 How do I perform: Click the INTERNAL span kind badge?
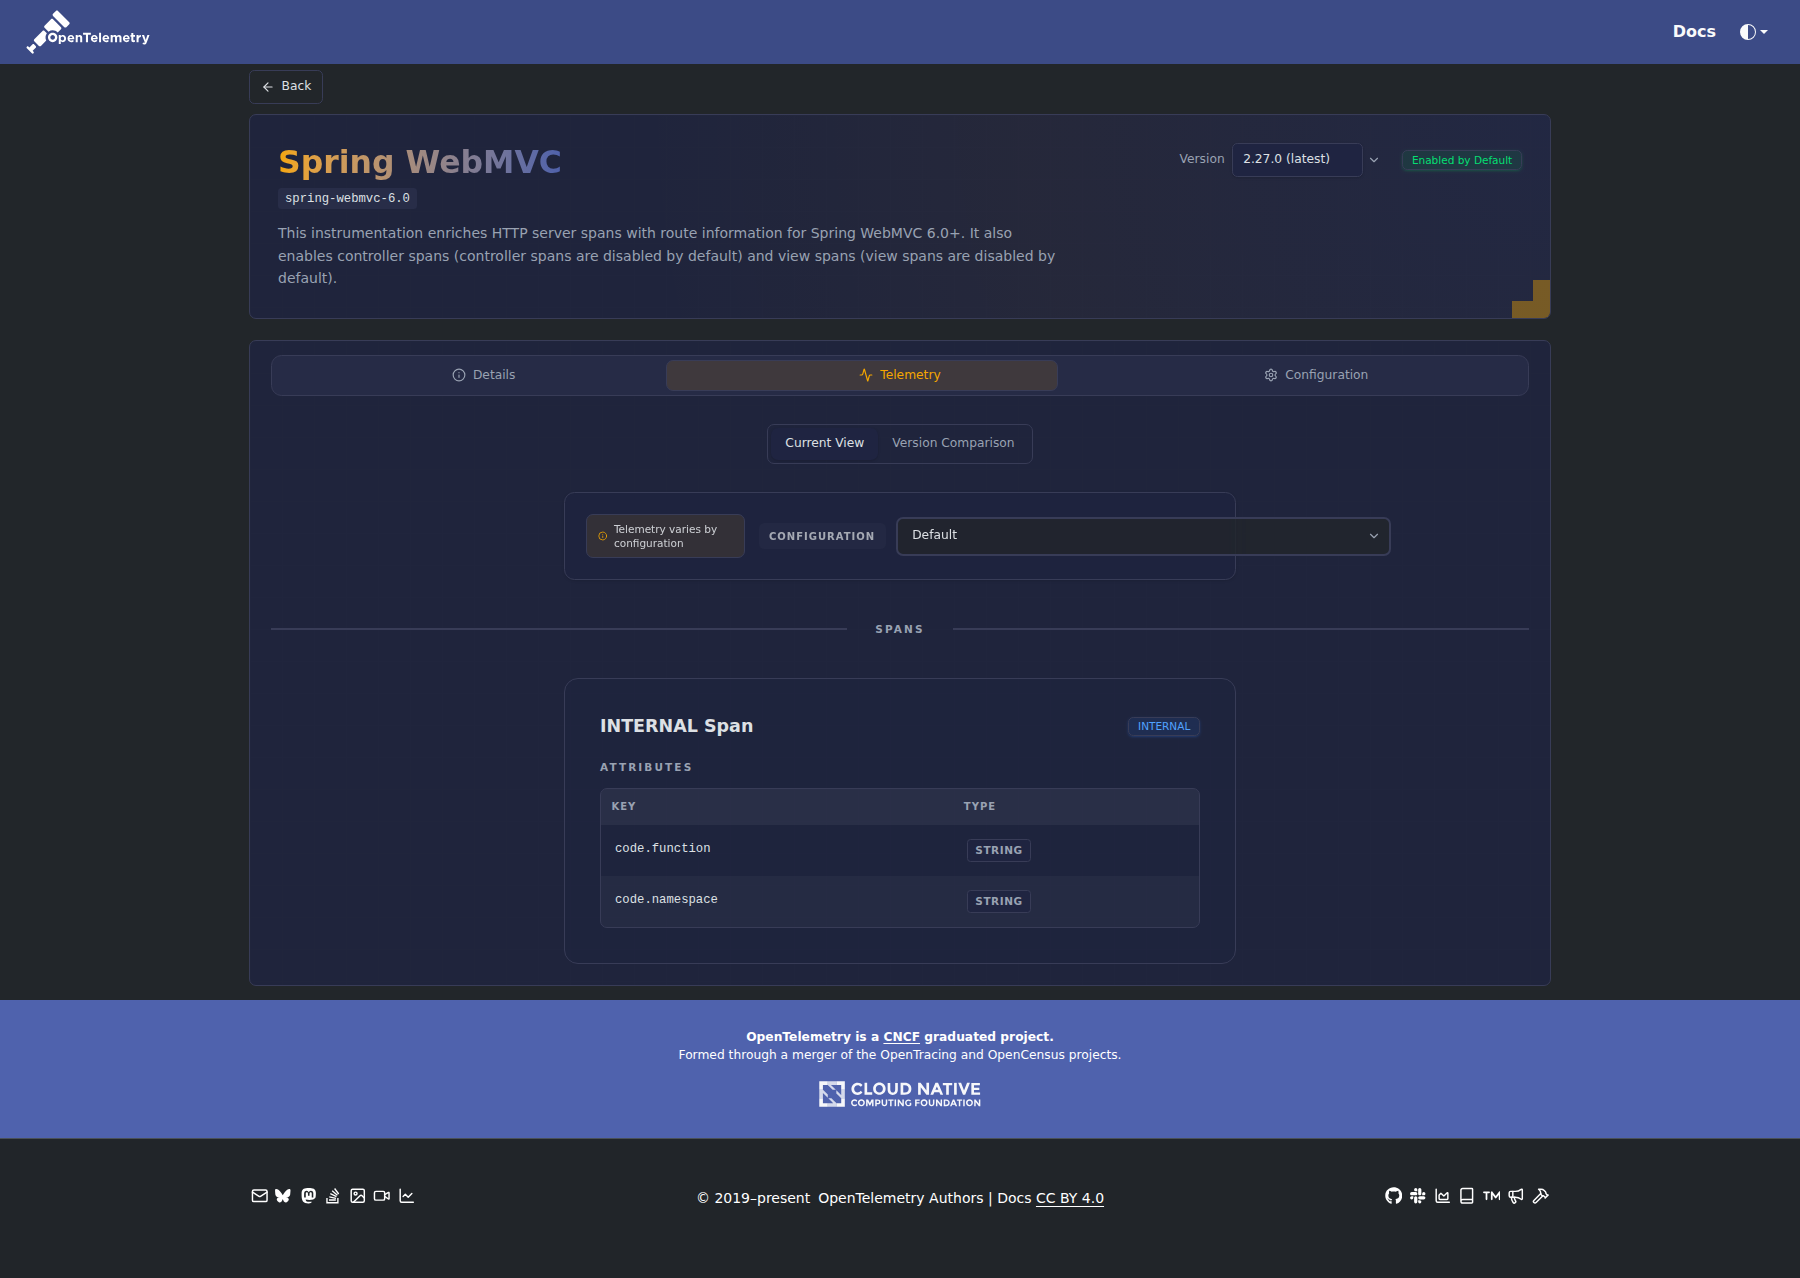[1164, 727]
